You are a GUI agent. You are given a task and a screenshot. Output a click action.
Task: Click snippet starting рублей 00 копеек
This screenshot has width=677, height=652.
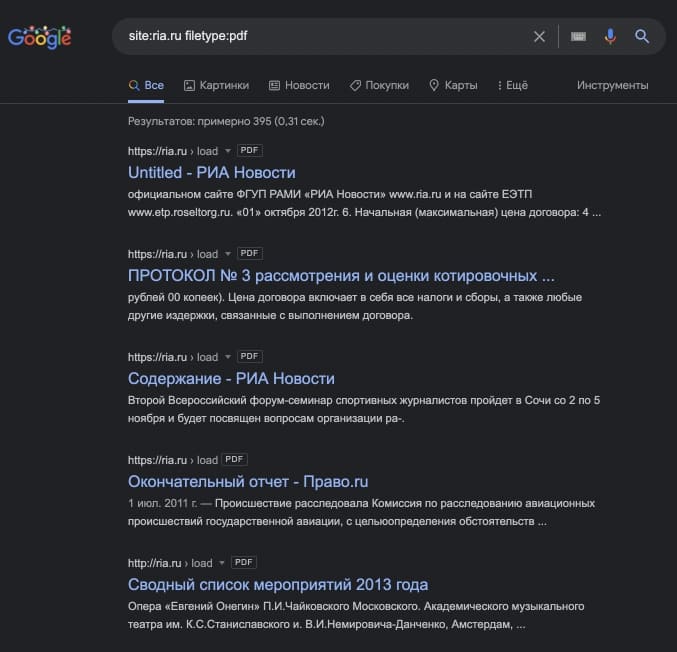[x=355, y=306]
